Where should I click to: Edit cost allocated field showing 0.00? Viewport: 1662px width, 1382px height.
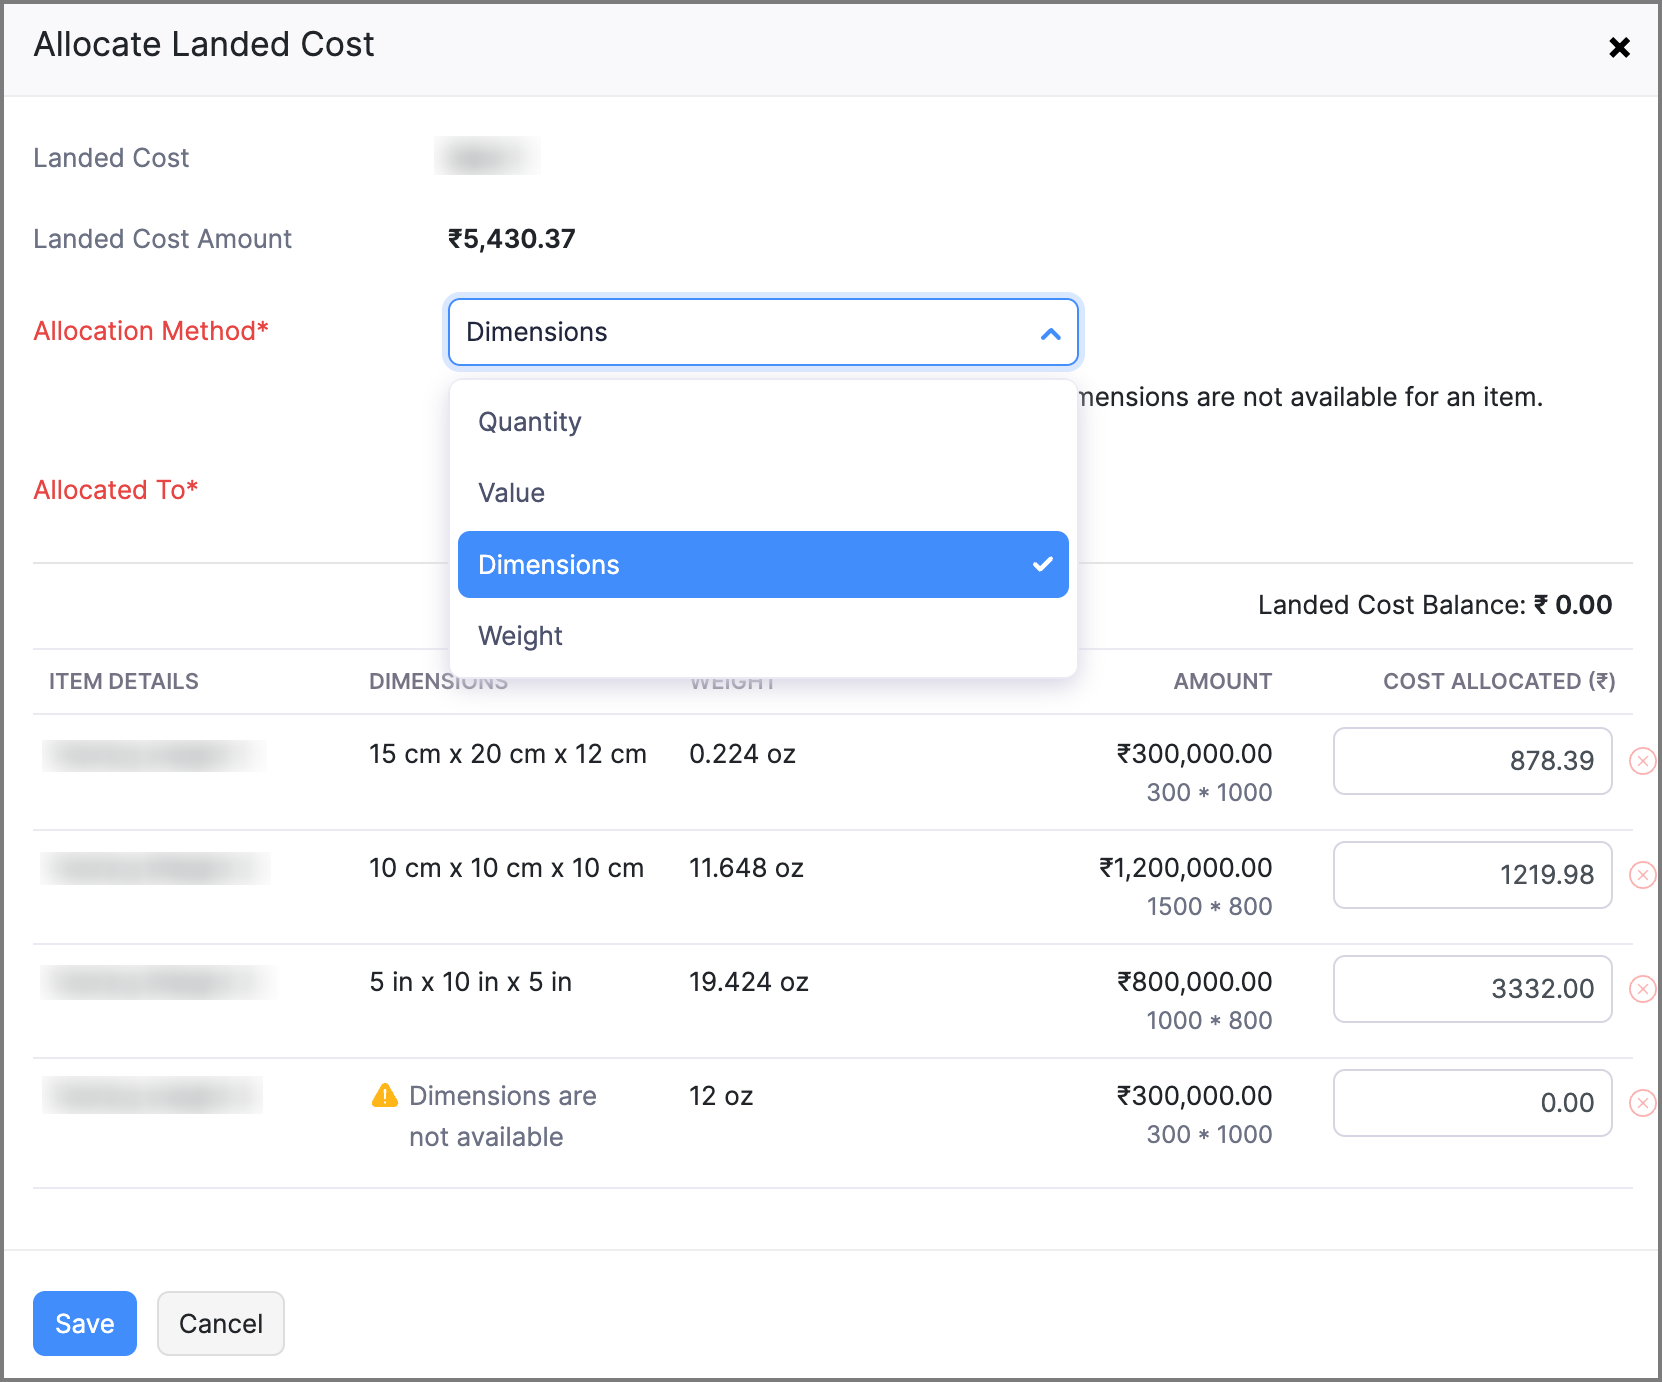pyautogui.click(x=1472, y=1103)
